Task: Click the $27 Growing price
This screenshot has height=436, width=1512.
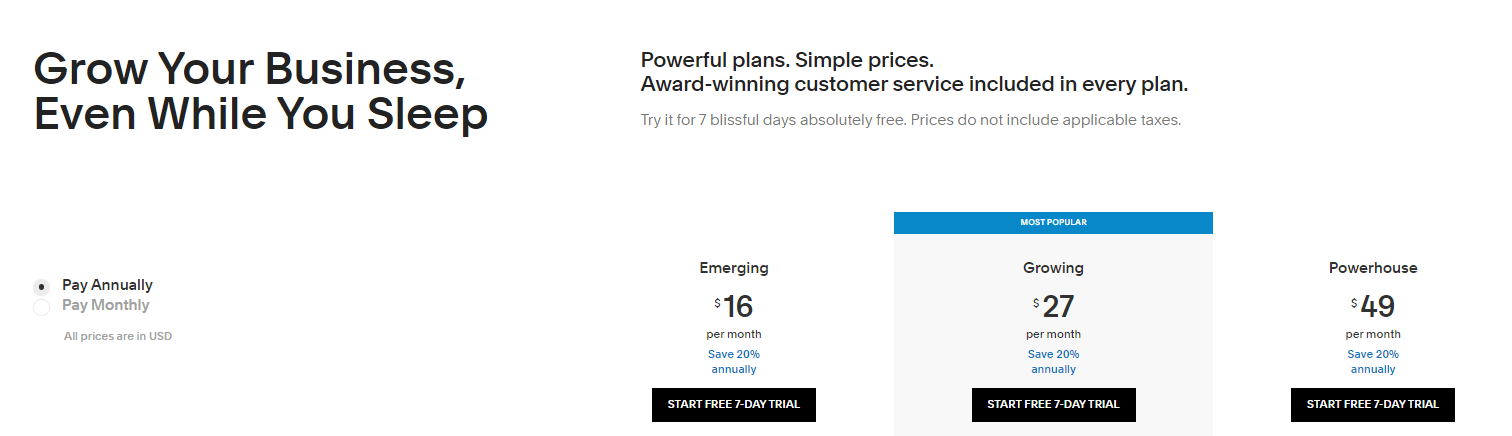Action: tap(1053, 306)
